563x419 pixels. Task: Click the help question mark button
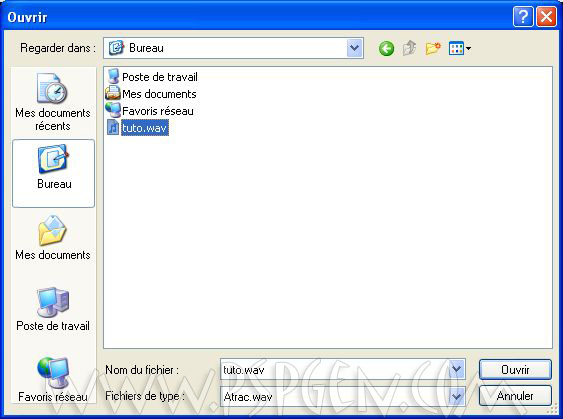tap(523, 17)
